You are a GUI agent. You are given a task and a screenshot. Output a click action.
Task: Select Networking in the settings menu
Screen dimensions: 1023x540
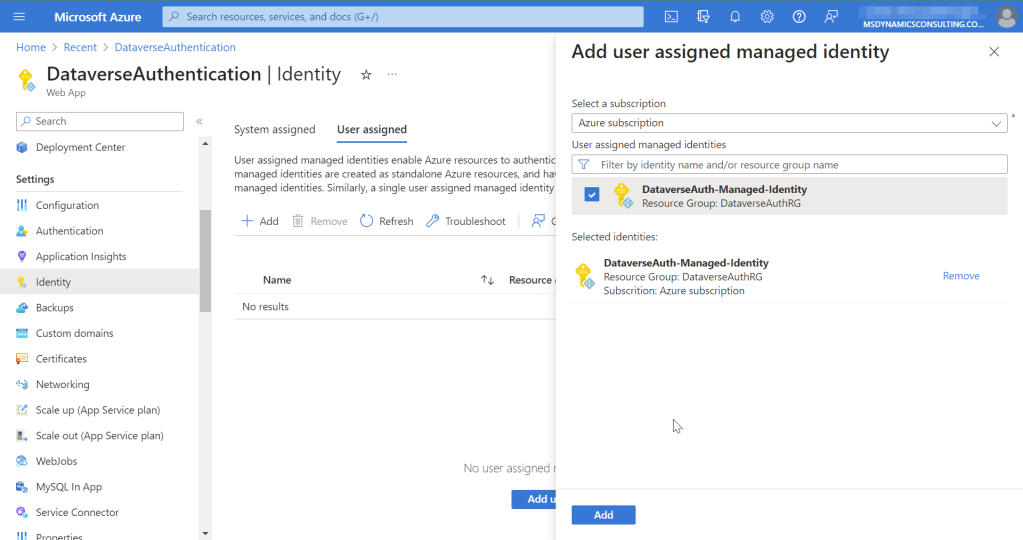[x=62, y=384]
